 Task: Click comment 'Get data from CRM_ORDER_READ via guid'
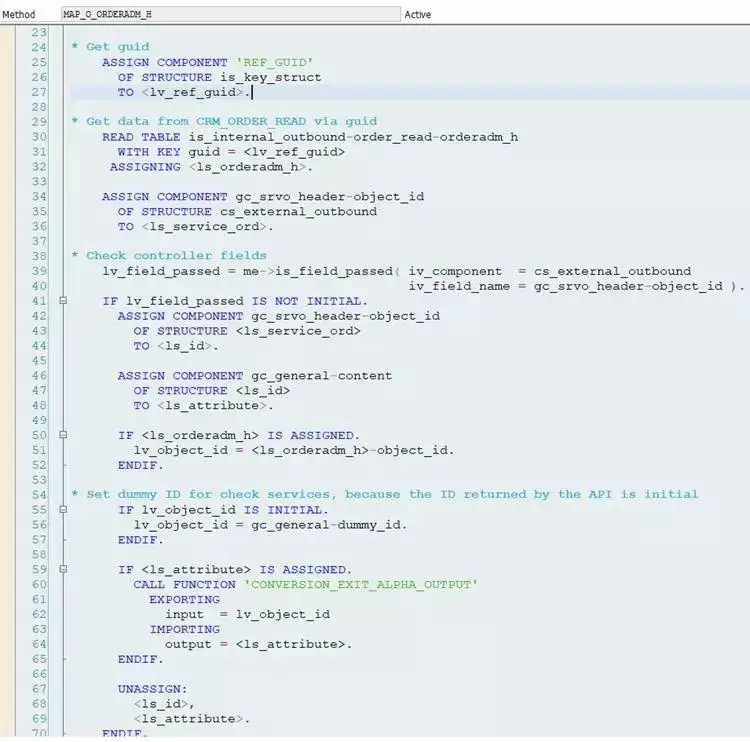click(x=232, y=122)
